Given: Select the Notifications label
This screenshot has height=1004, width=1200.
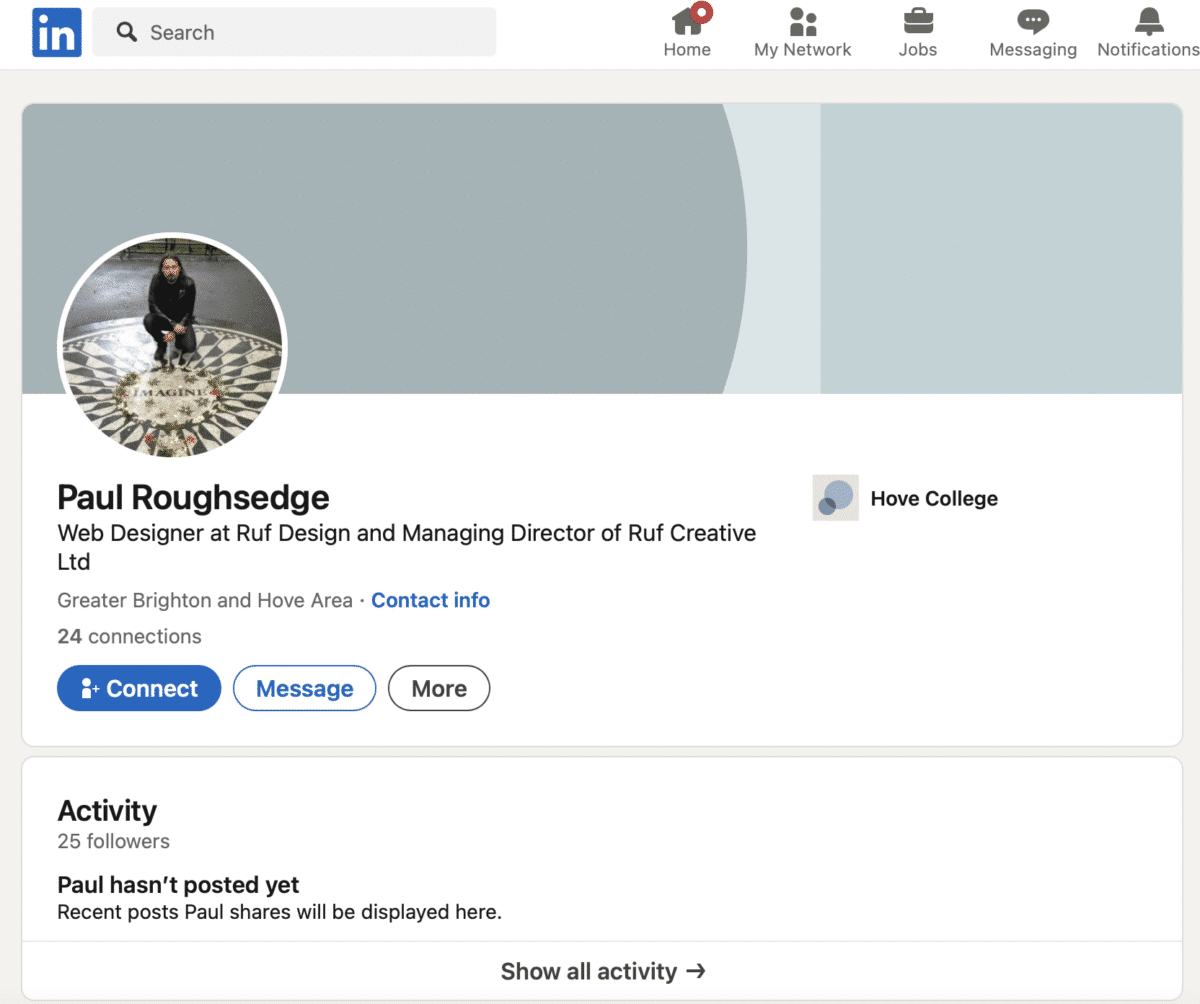Looking at the screenshot, I should click(x=1148, y=50).
